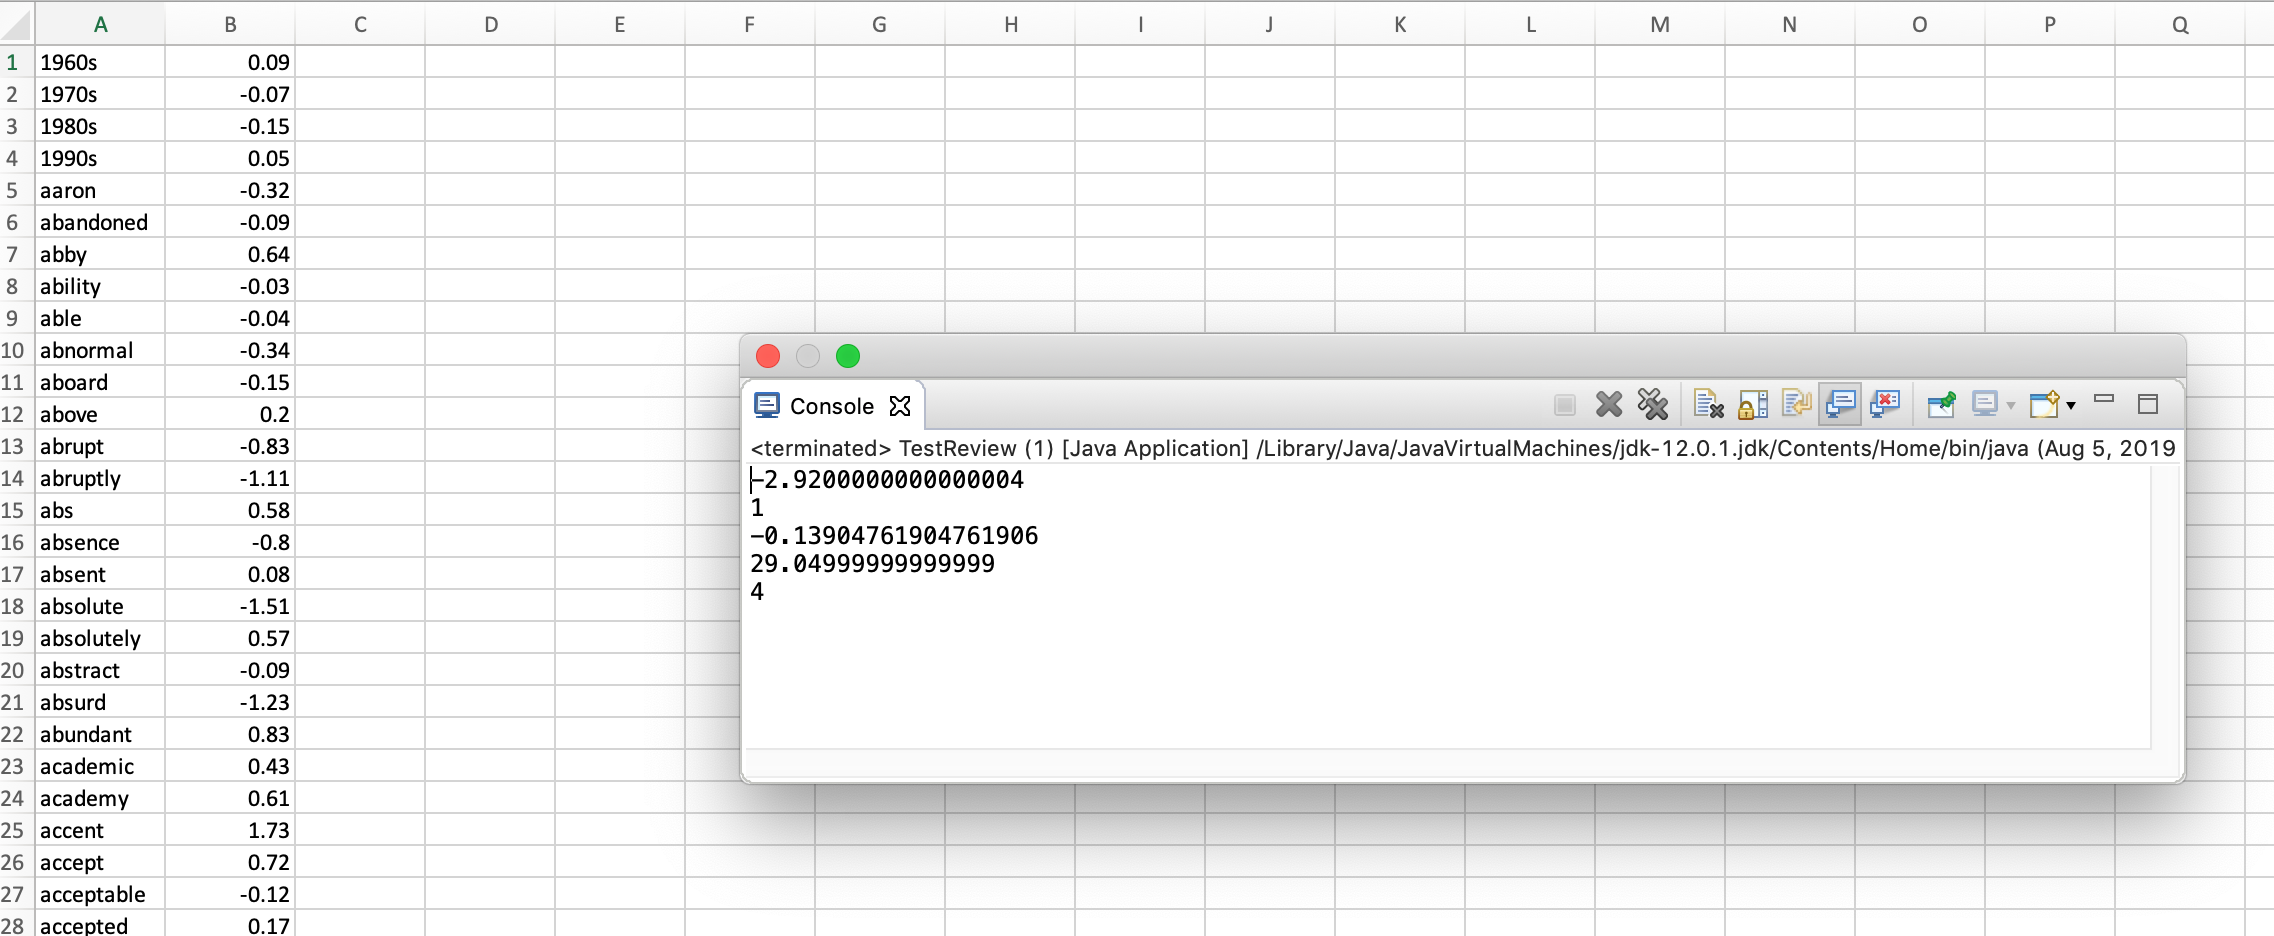This screenshot has width=2274, height=936.
Task: Click the Console tab monitor icon
Action: click(x=767, y=405)
